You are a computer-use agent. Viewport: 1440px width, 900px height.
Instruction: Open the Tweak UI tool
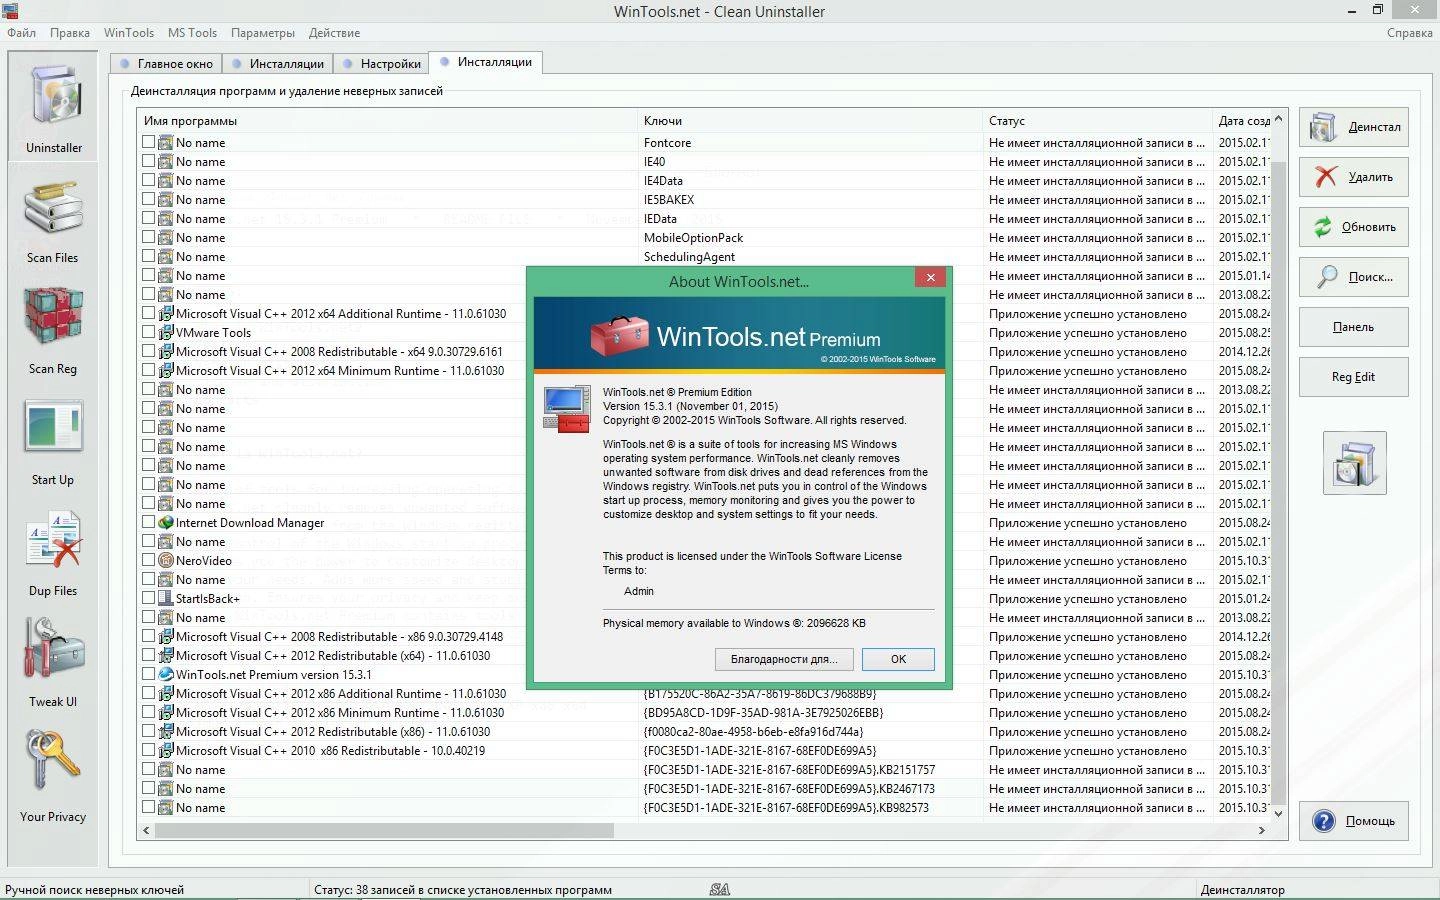53,663
